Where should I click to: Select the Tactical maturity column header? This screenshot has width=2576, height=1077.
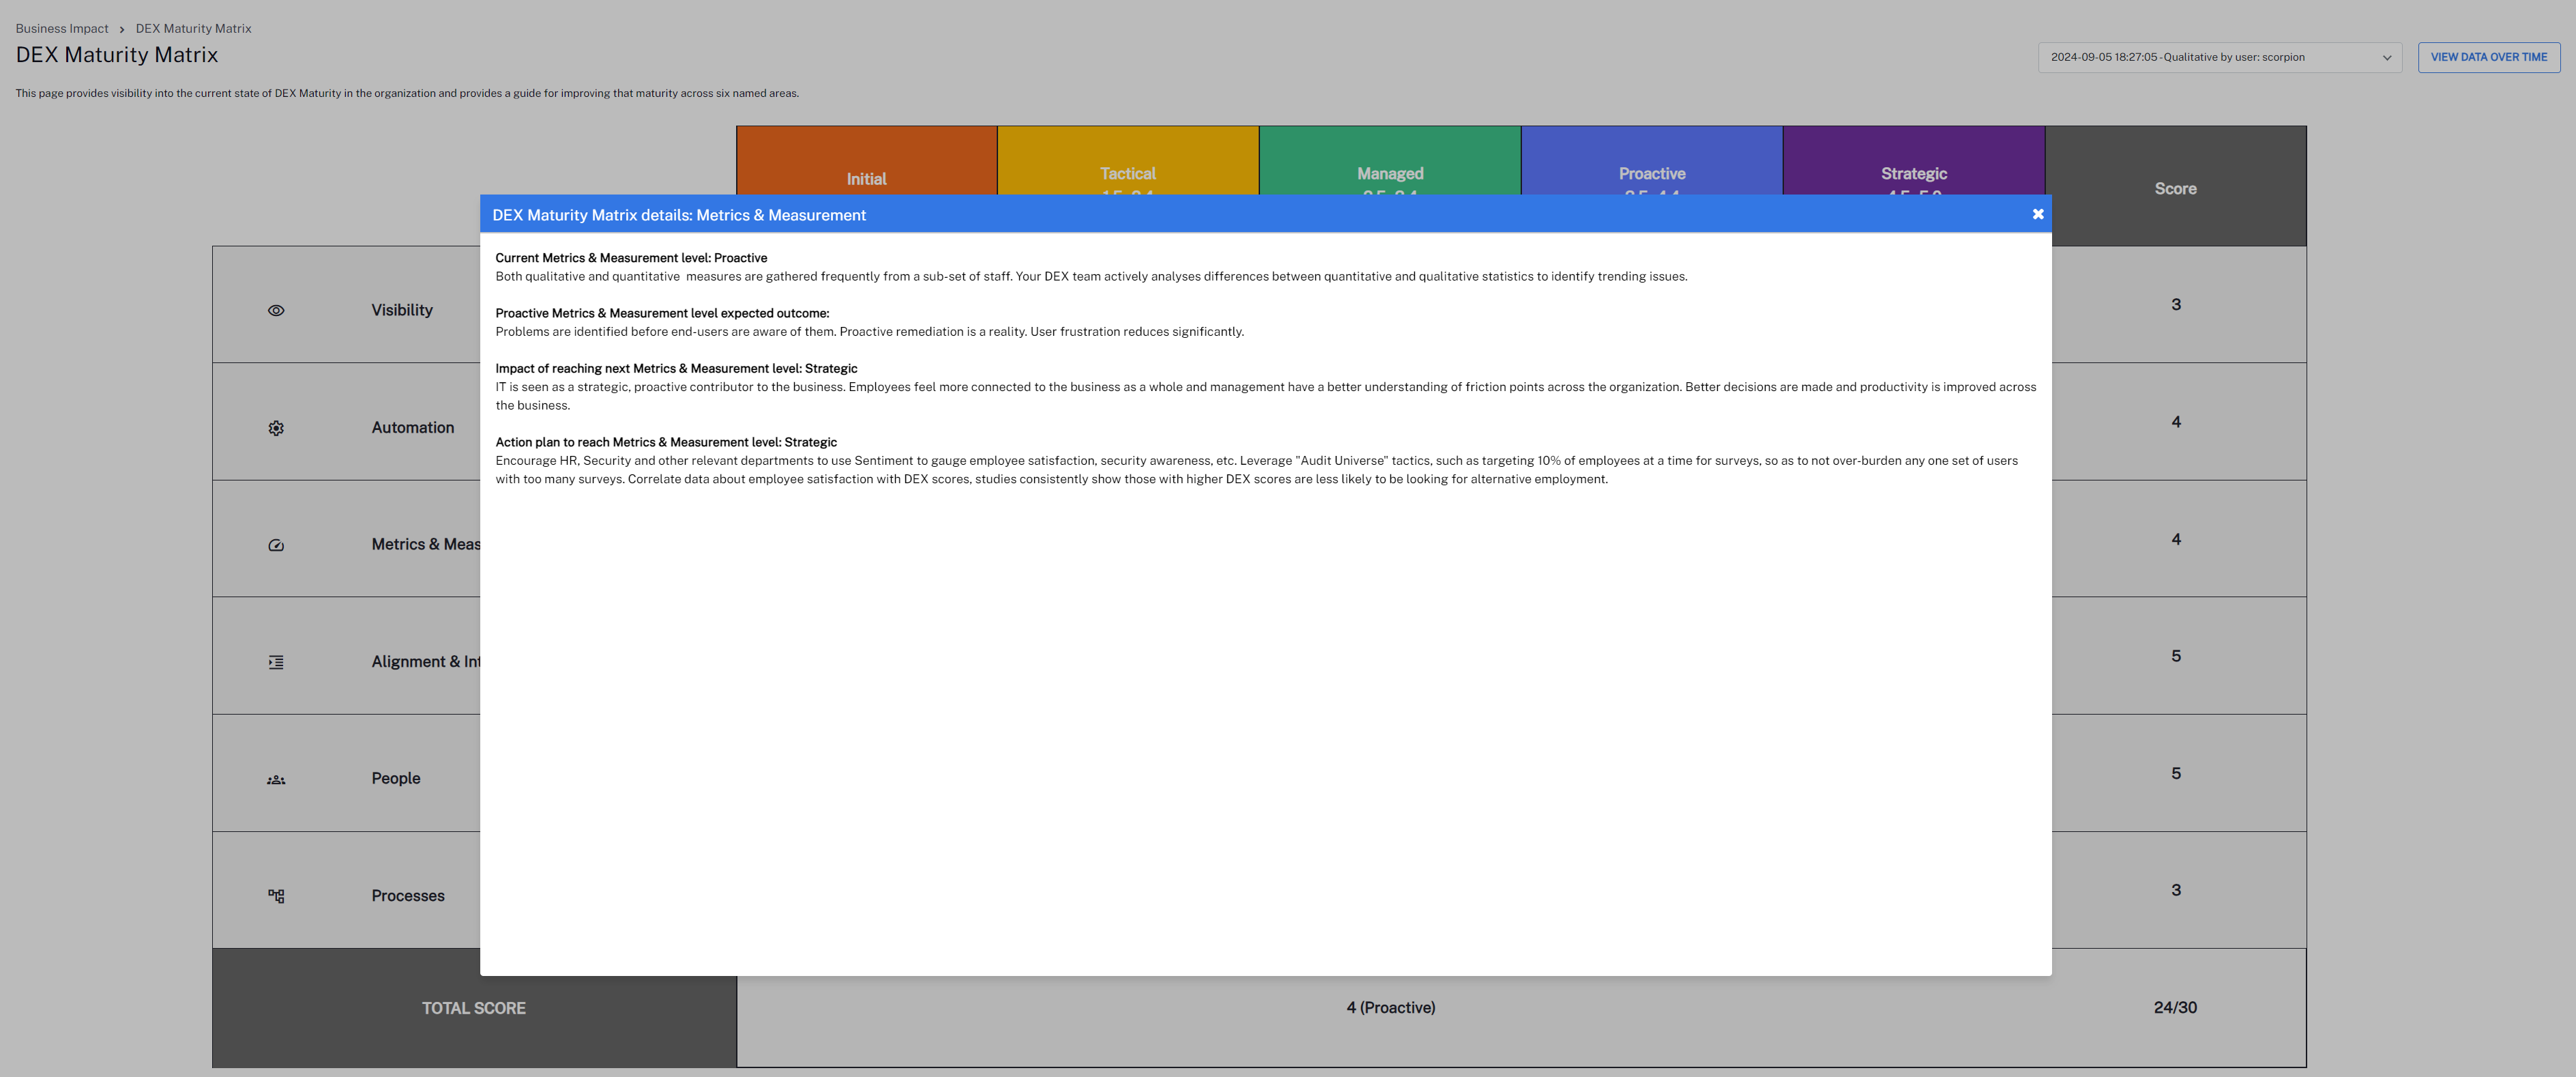1127,173
